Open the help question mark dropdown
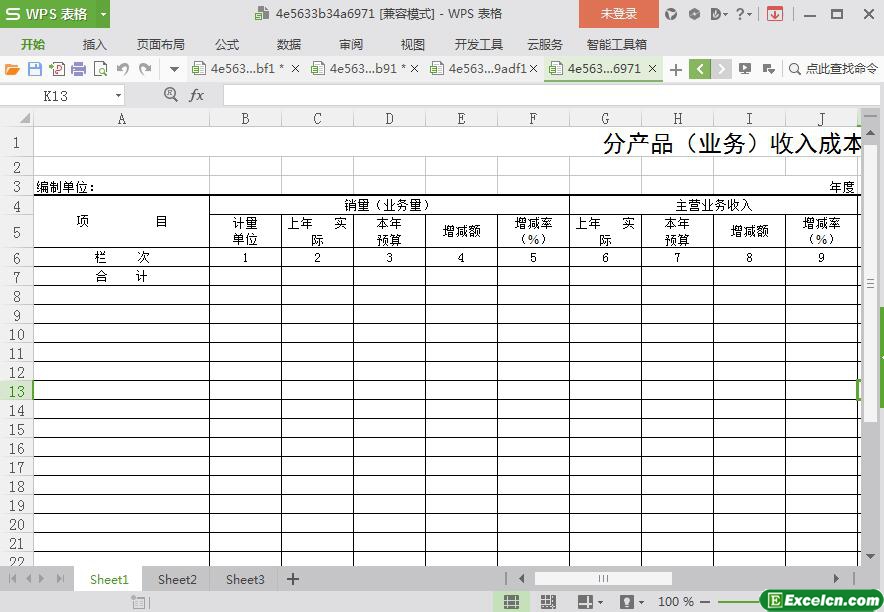This screenshot has height=612, width=884. point(744,14)
